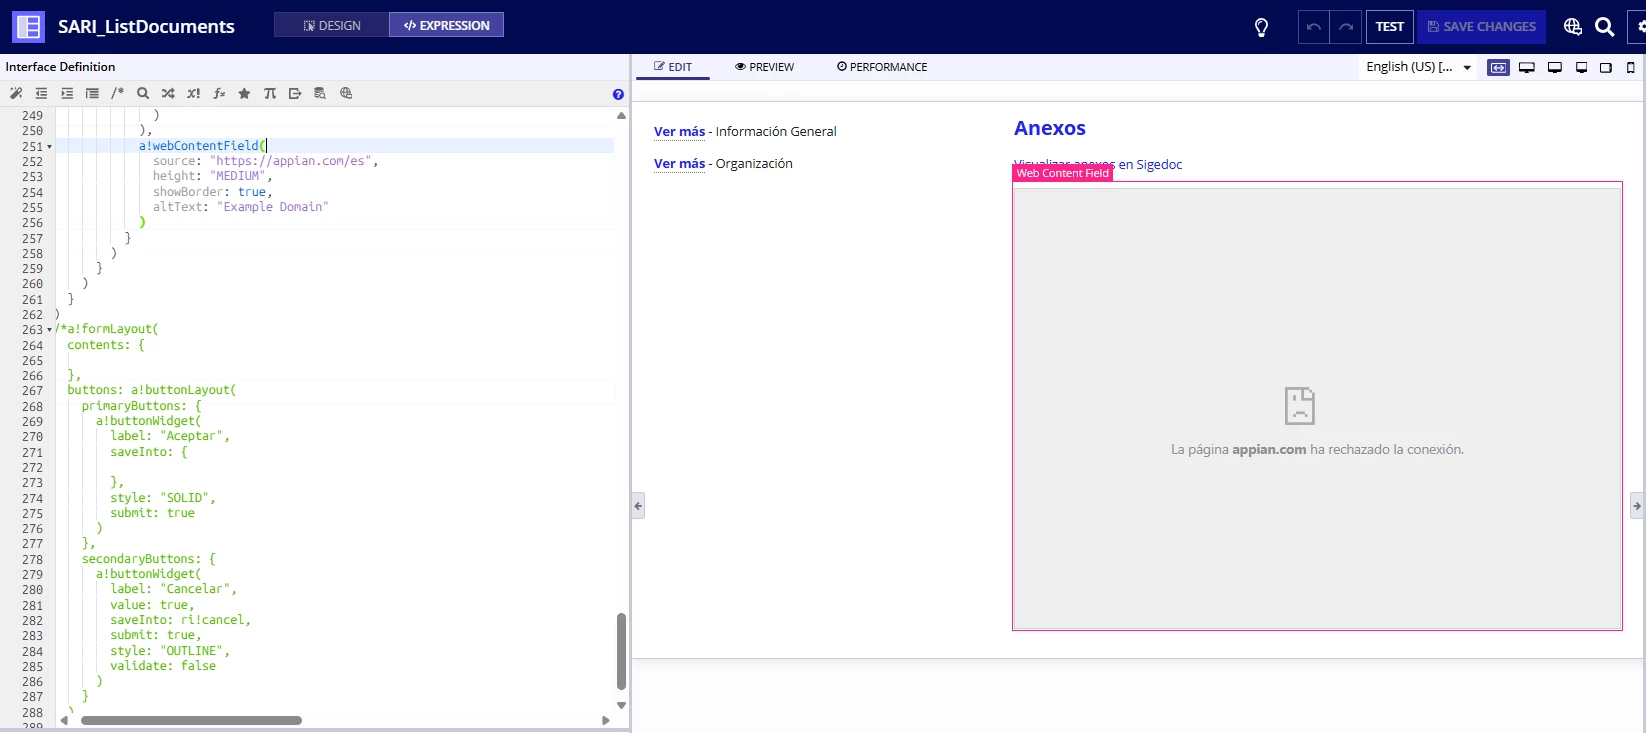1646x733 pixels.
Task: Click Ver más link for Información General
Action: [x=679, y=131]
